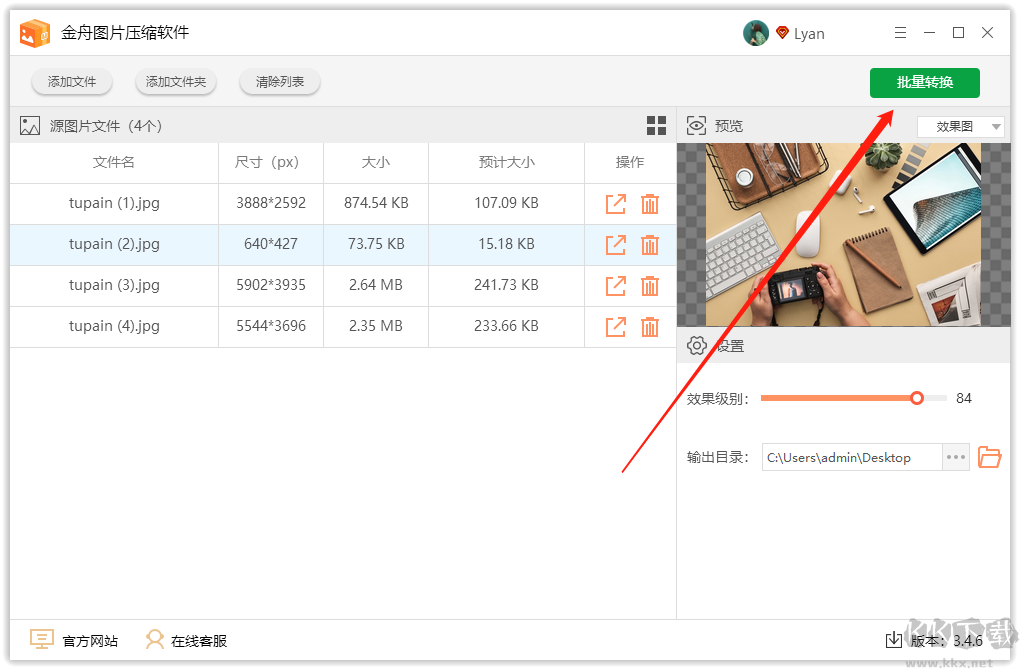Viewport: 1020px width, 670px height.
Task: Switch to grid view of source images
Action: 656,125
